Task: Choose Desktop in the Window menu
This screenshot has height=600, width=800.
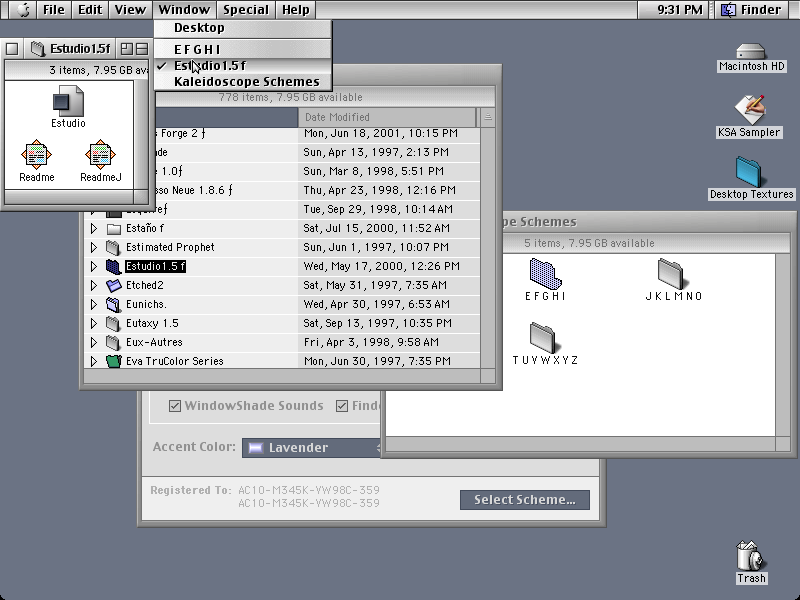Action: 243,28
